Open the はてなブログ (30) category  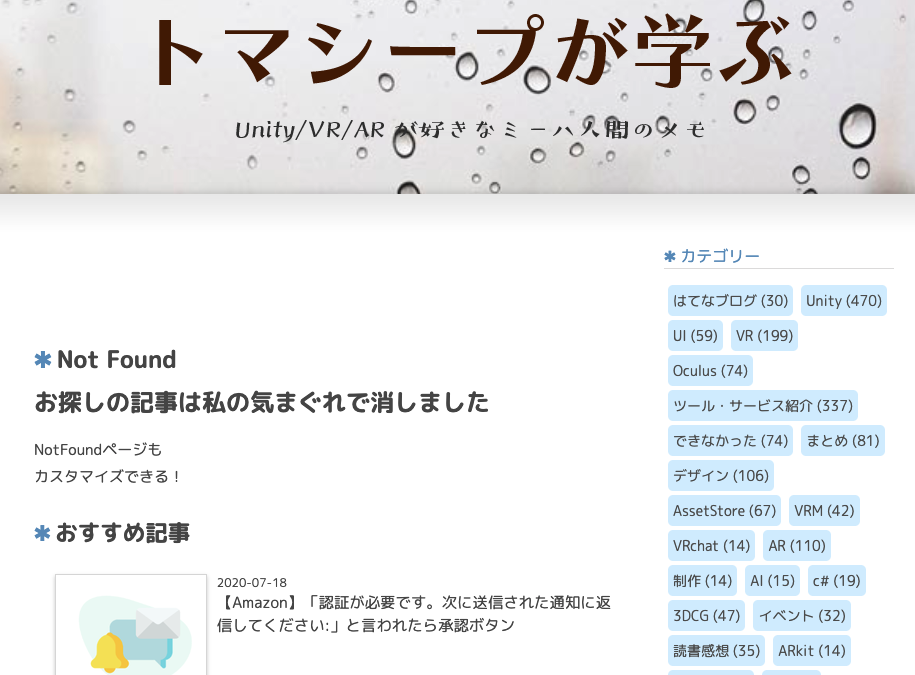[730, 300]
